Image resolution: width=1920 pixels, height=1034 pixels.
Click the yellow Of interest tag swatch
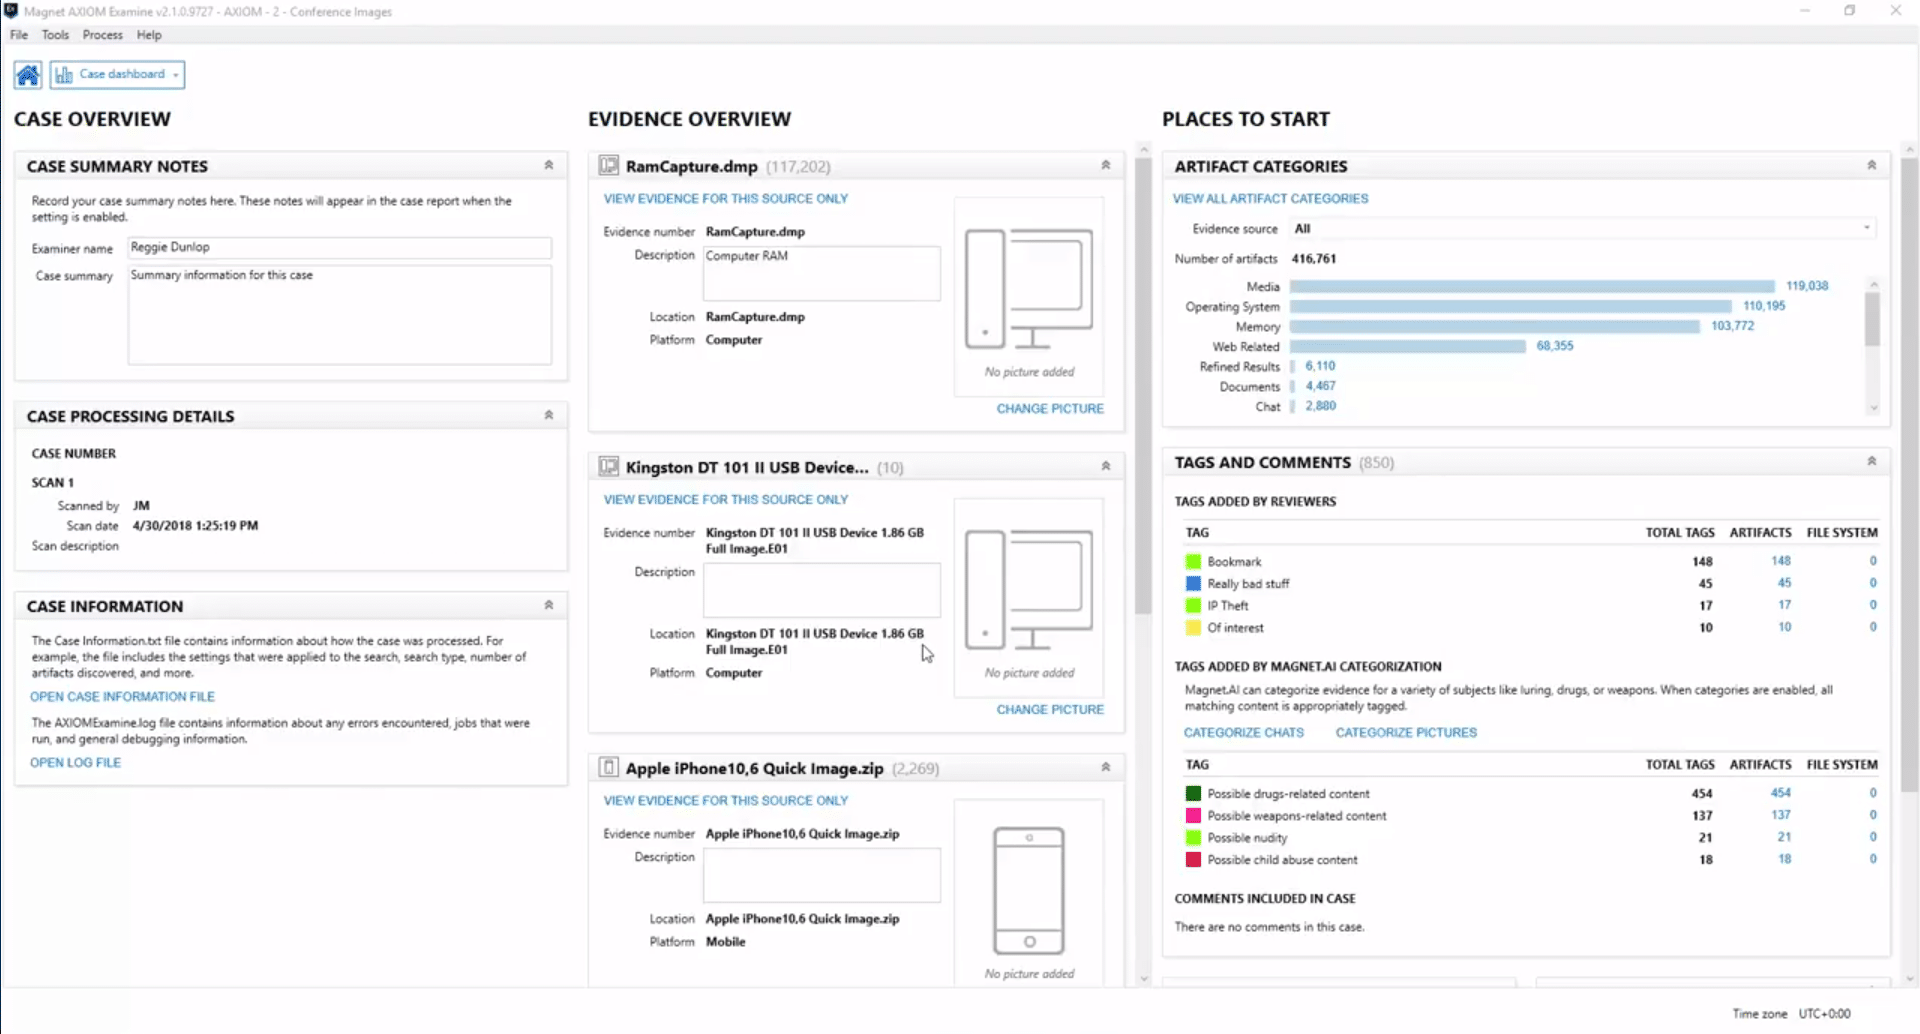(1193, 628)
